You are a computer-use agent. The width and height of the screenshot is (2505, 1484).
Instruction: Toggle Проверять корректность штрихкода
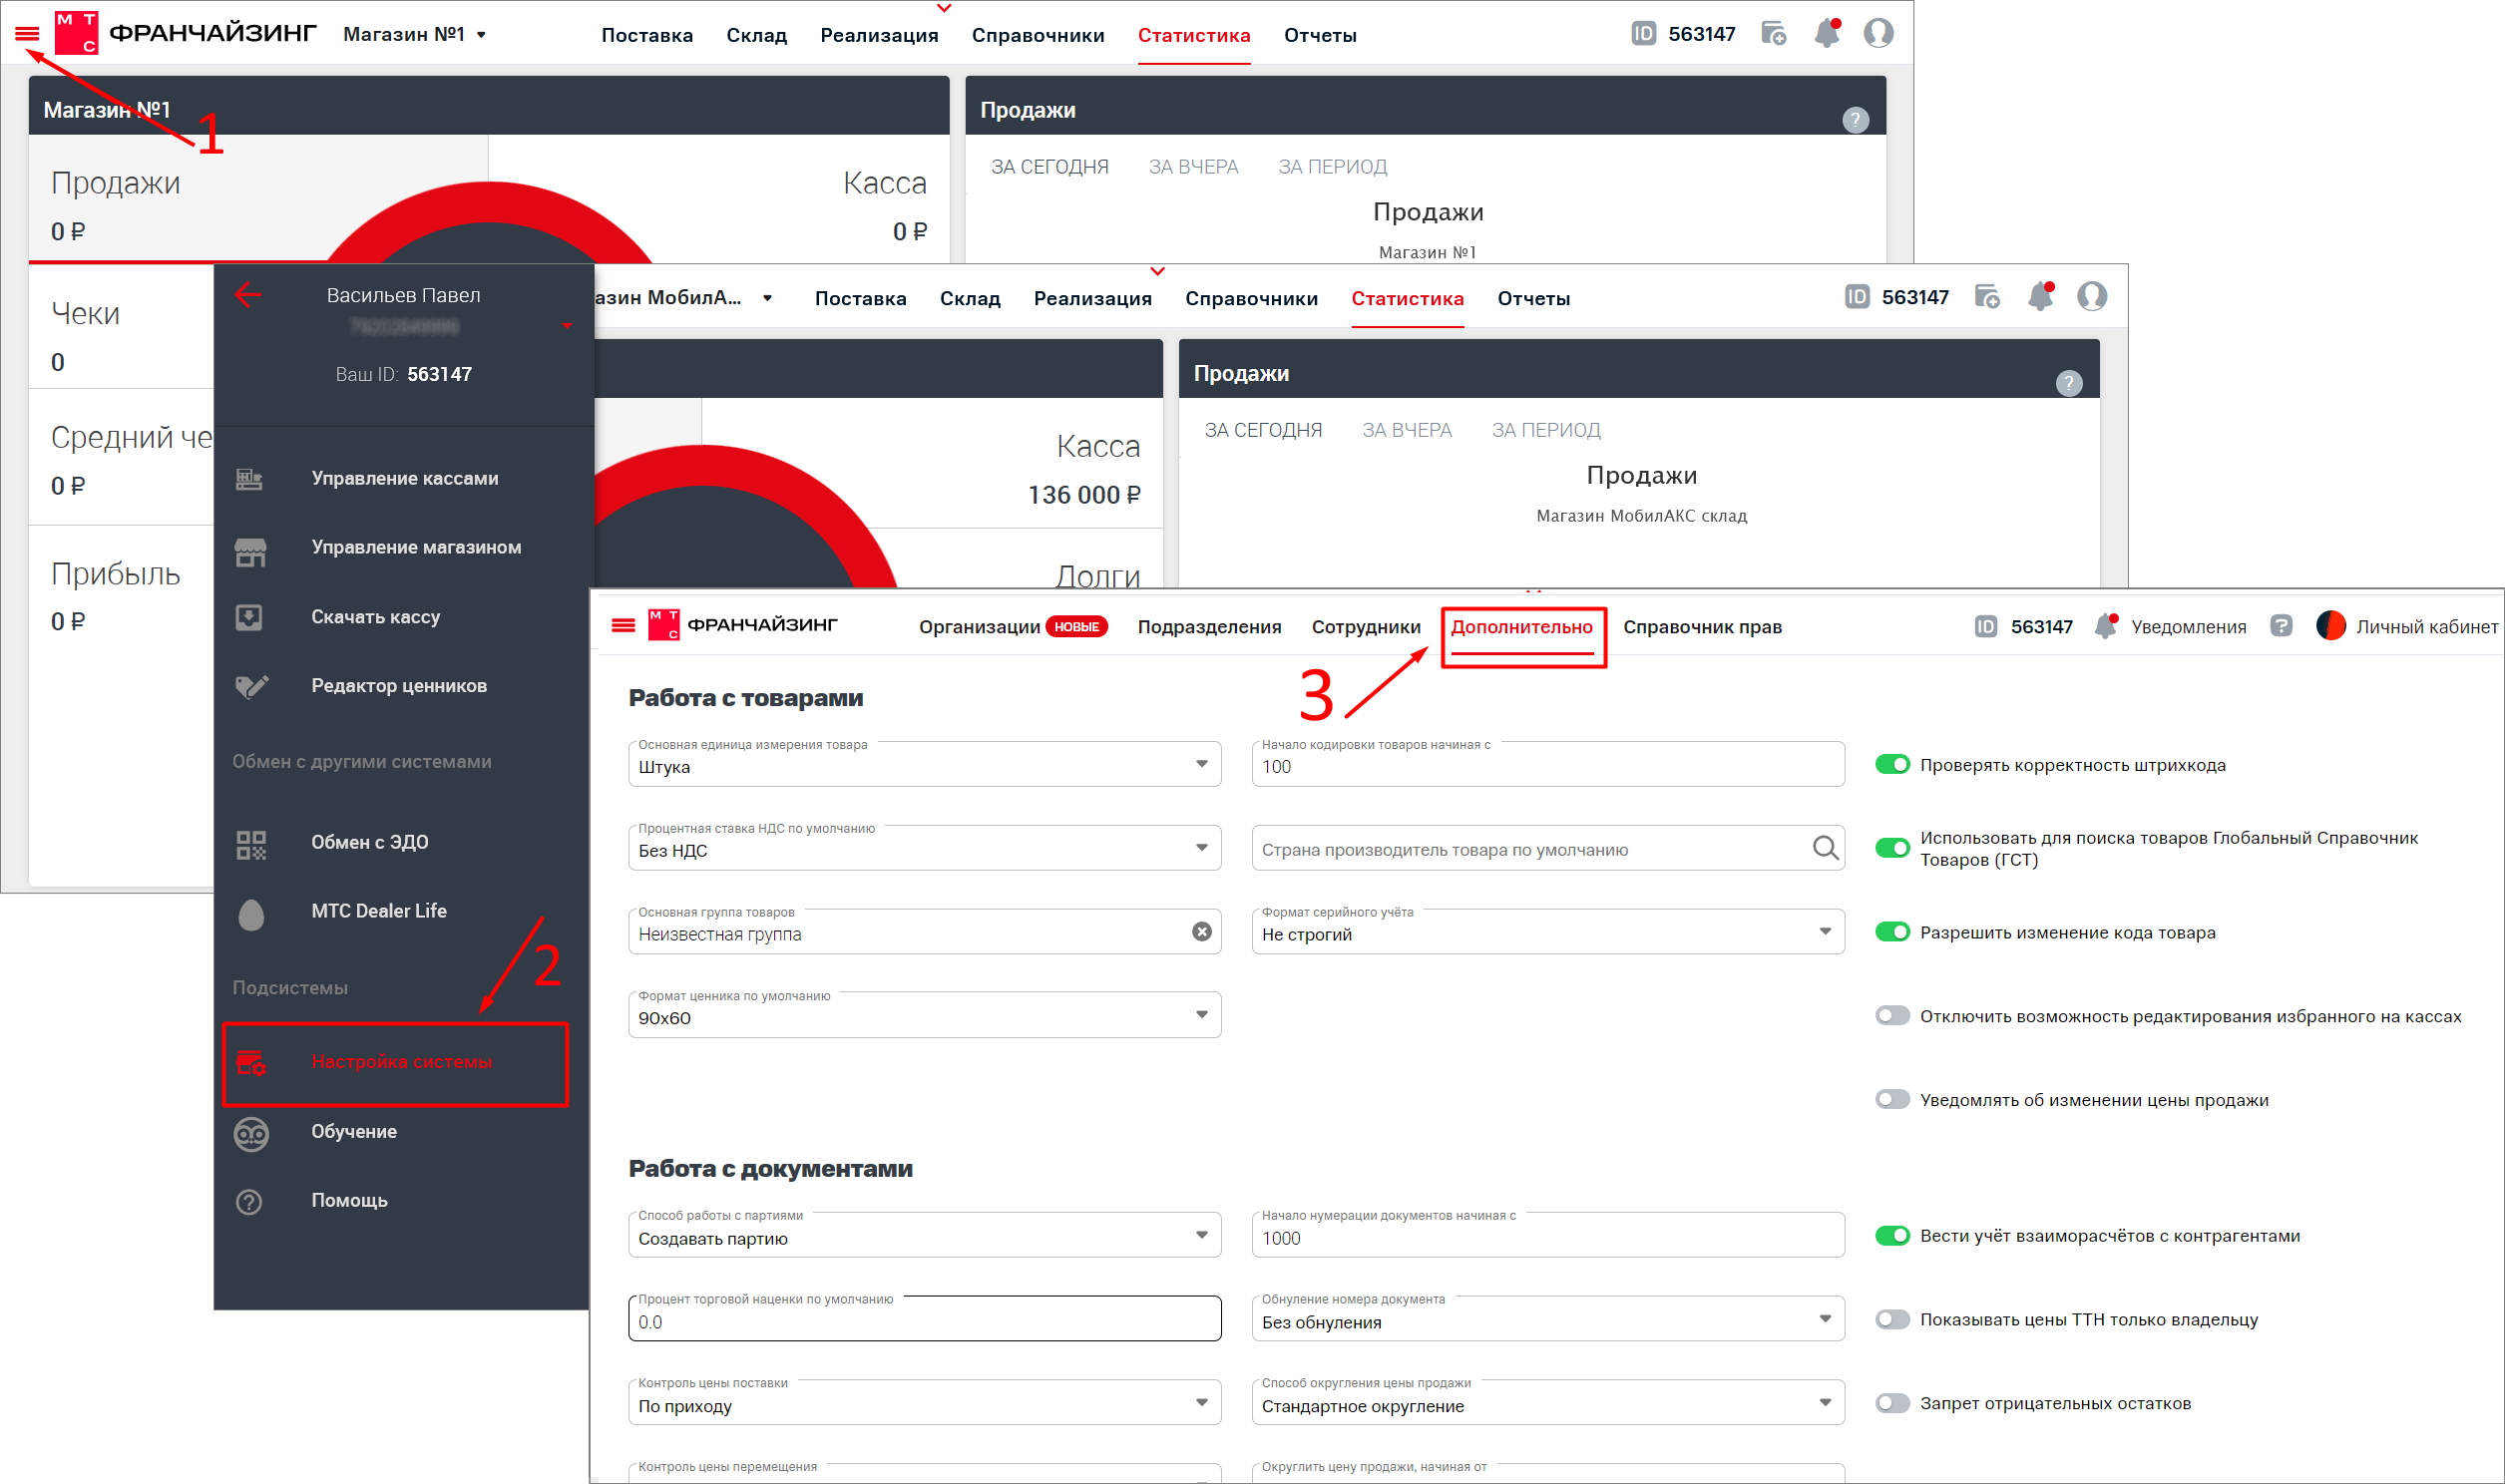pyautogui.click(x=1892, y=765)
